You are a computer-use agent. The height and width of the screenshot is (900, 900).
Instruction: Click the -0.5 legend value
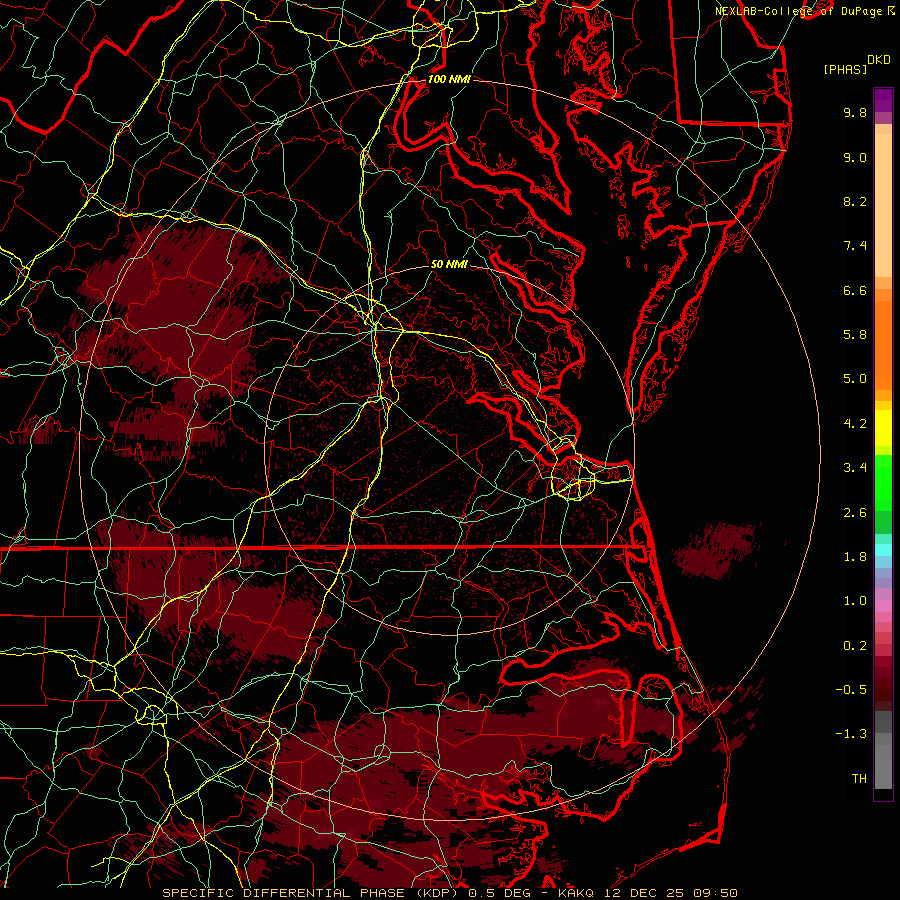coord(851,690)
